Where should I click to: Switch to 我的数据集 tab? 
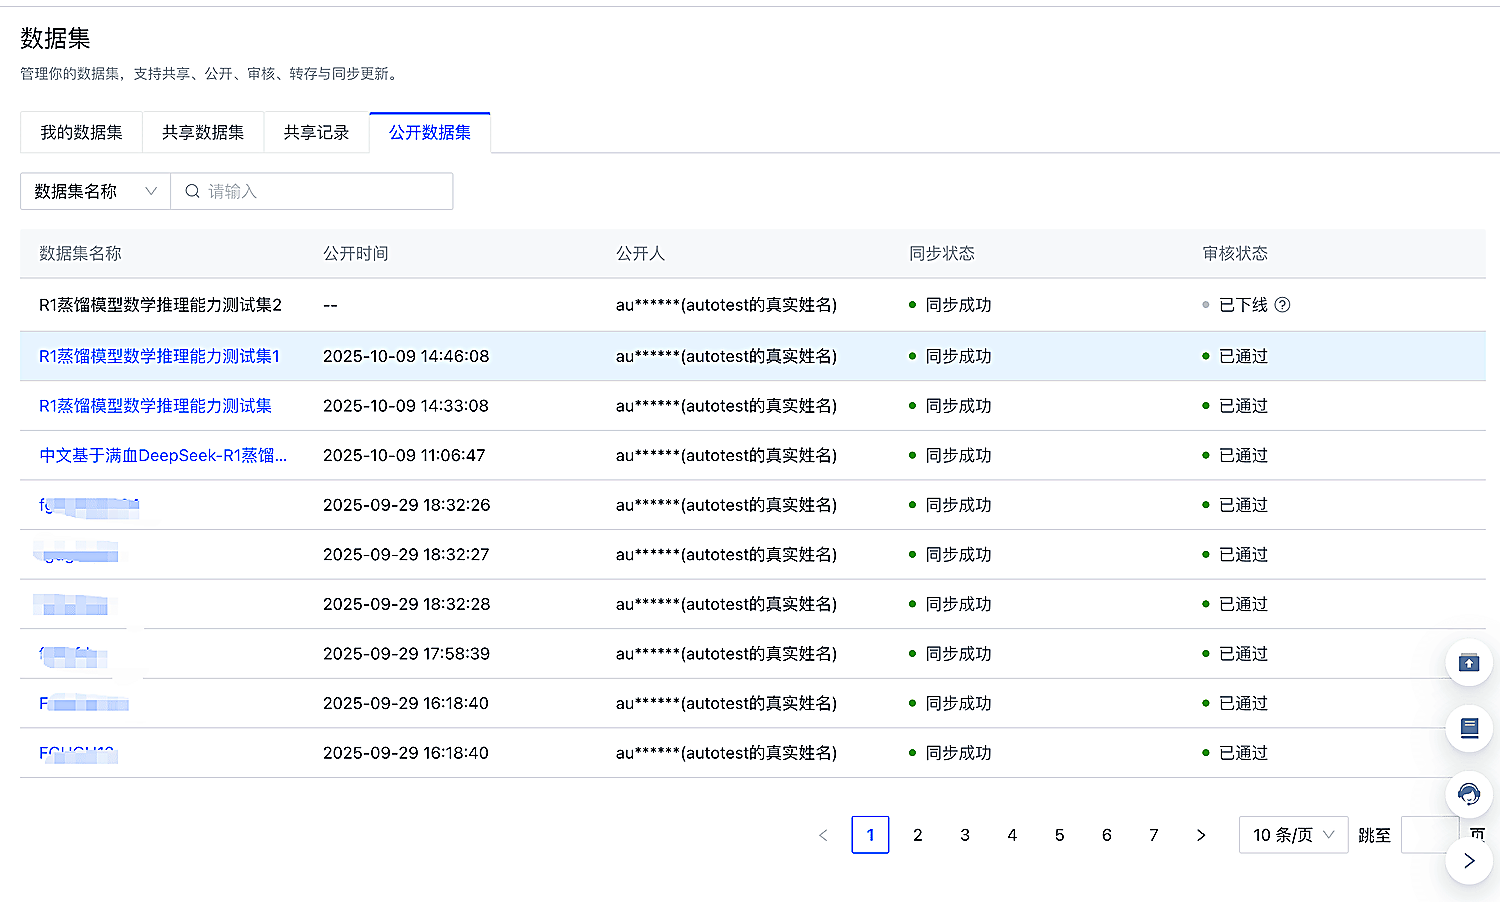point(81,132)
